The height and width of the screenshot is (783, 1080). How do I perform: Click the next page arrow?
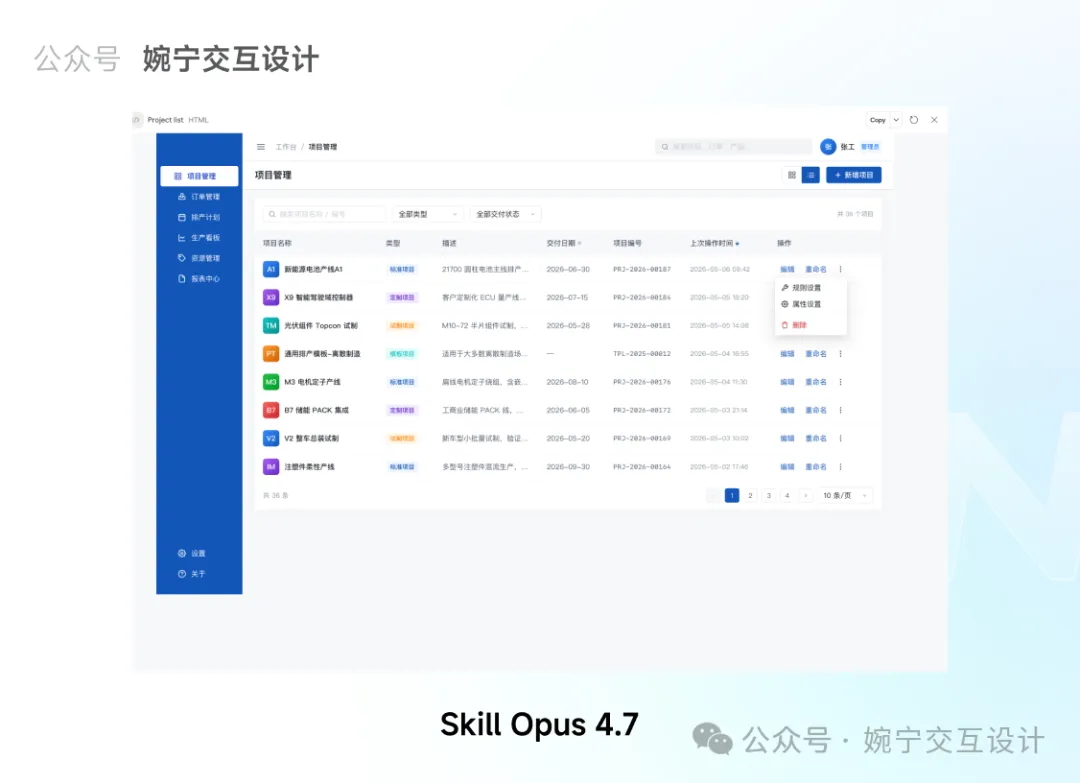pos(805,496)
